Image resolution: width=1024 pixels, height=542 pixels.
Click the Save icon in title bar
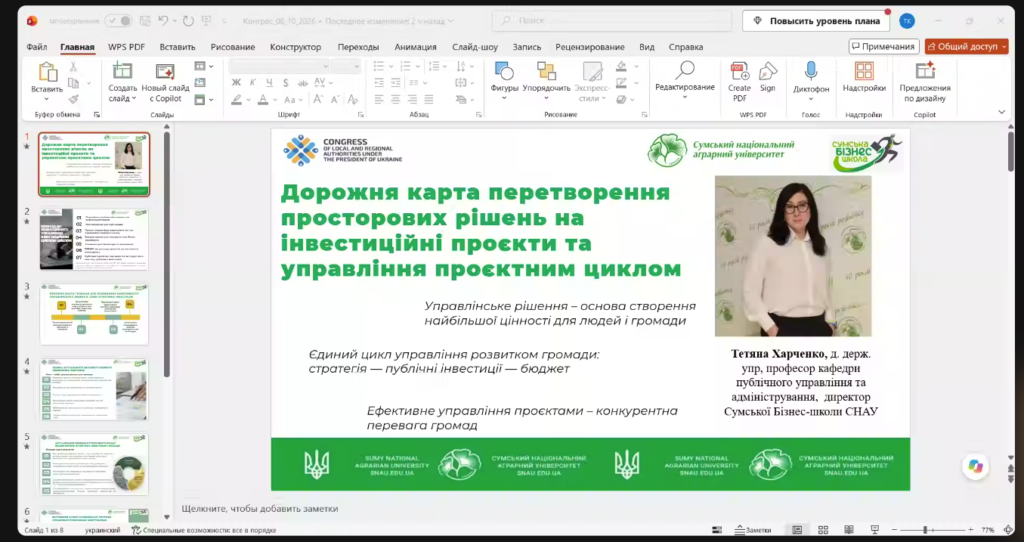tap(144, 21)
